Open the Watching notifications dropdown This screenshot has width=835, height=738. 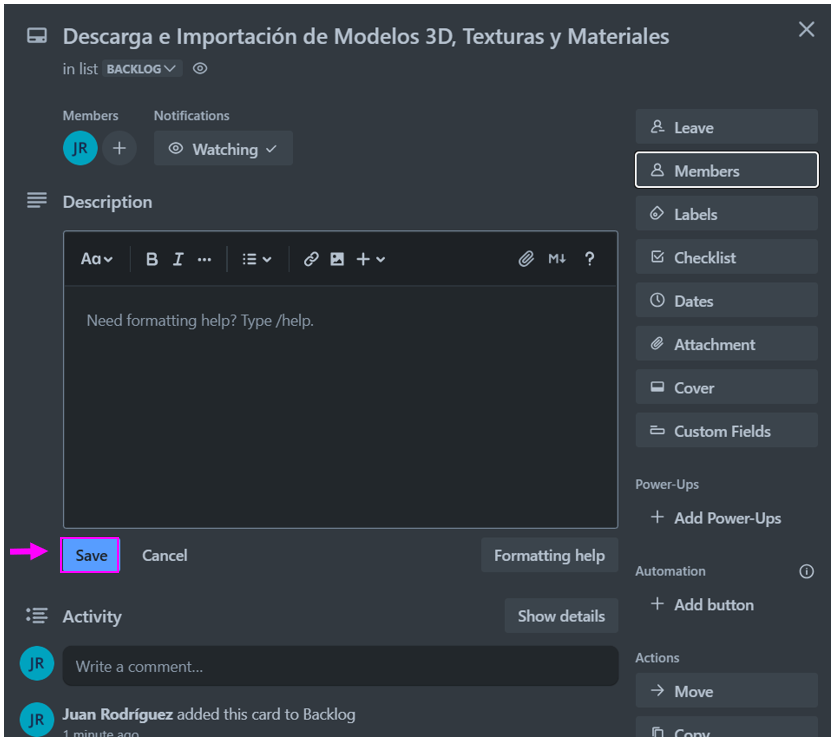pyautogui.click(x=223, y=148)
